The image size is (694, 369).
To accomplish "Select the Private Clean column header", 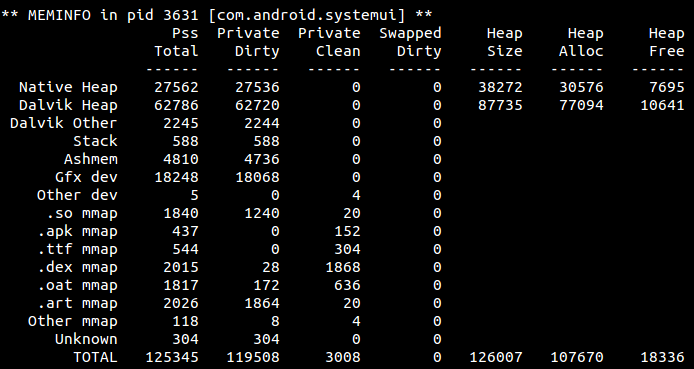I will [329, 42].
